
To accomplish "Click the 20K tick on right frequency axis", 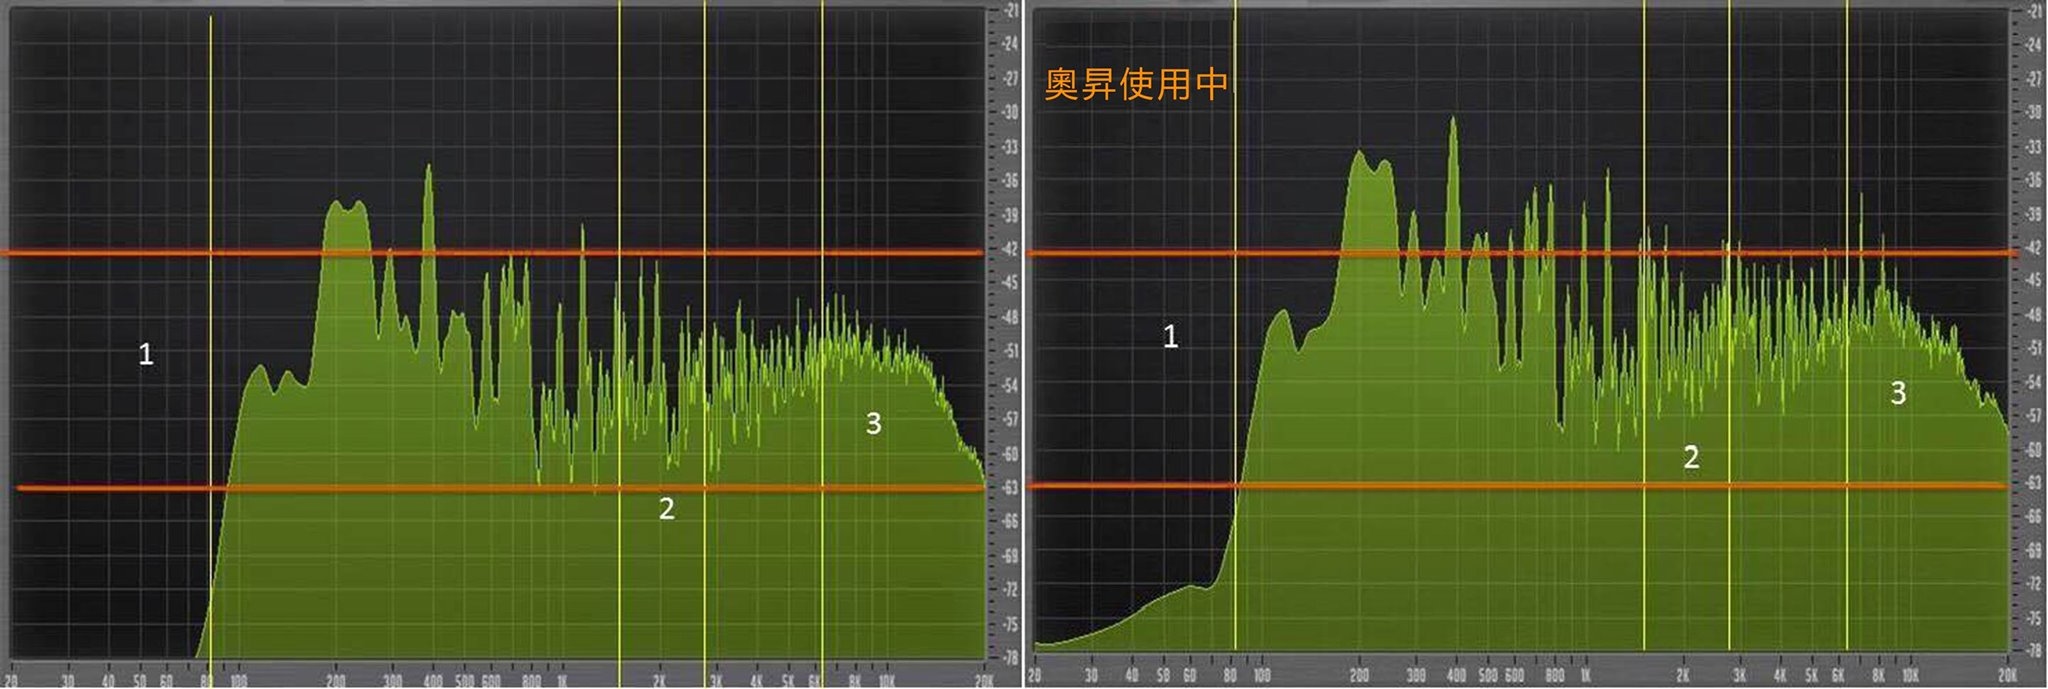I will [x=2006, y=676].
